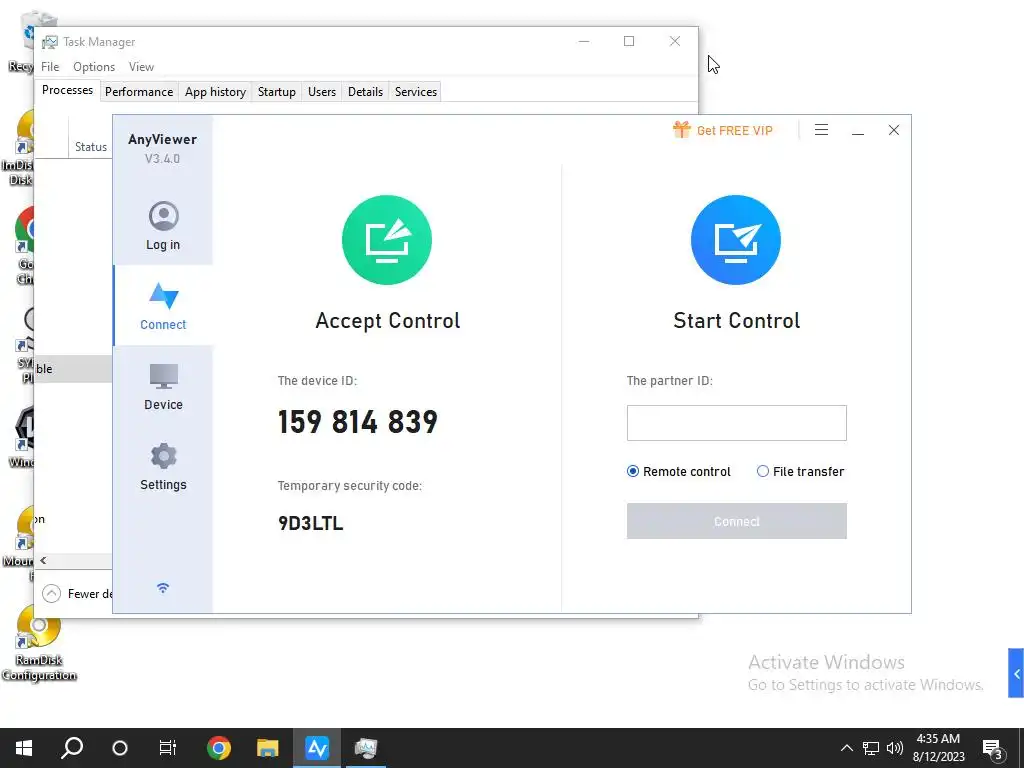Select the RamDisk Configuration desktop icon

pos(39,643)
